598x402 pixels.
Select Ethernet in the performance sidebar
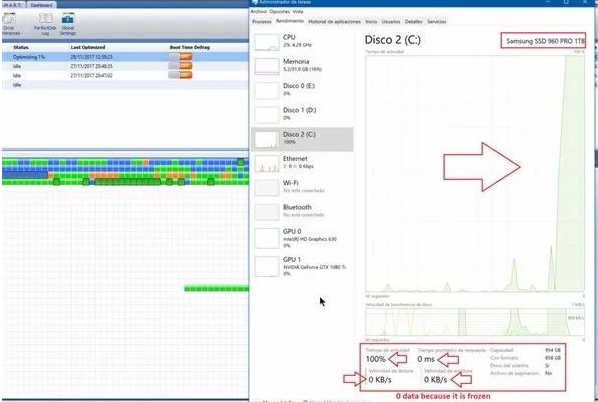point(302,163)
